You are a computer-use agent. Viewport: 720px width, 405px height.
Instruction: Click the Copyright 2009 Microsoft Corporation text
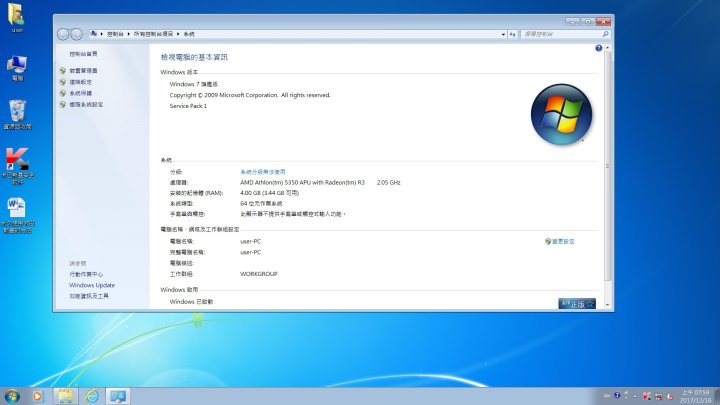tap(250, 95)
